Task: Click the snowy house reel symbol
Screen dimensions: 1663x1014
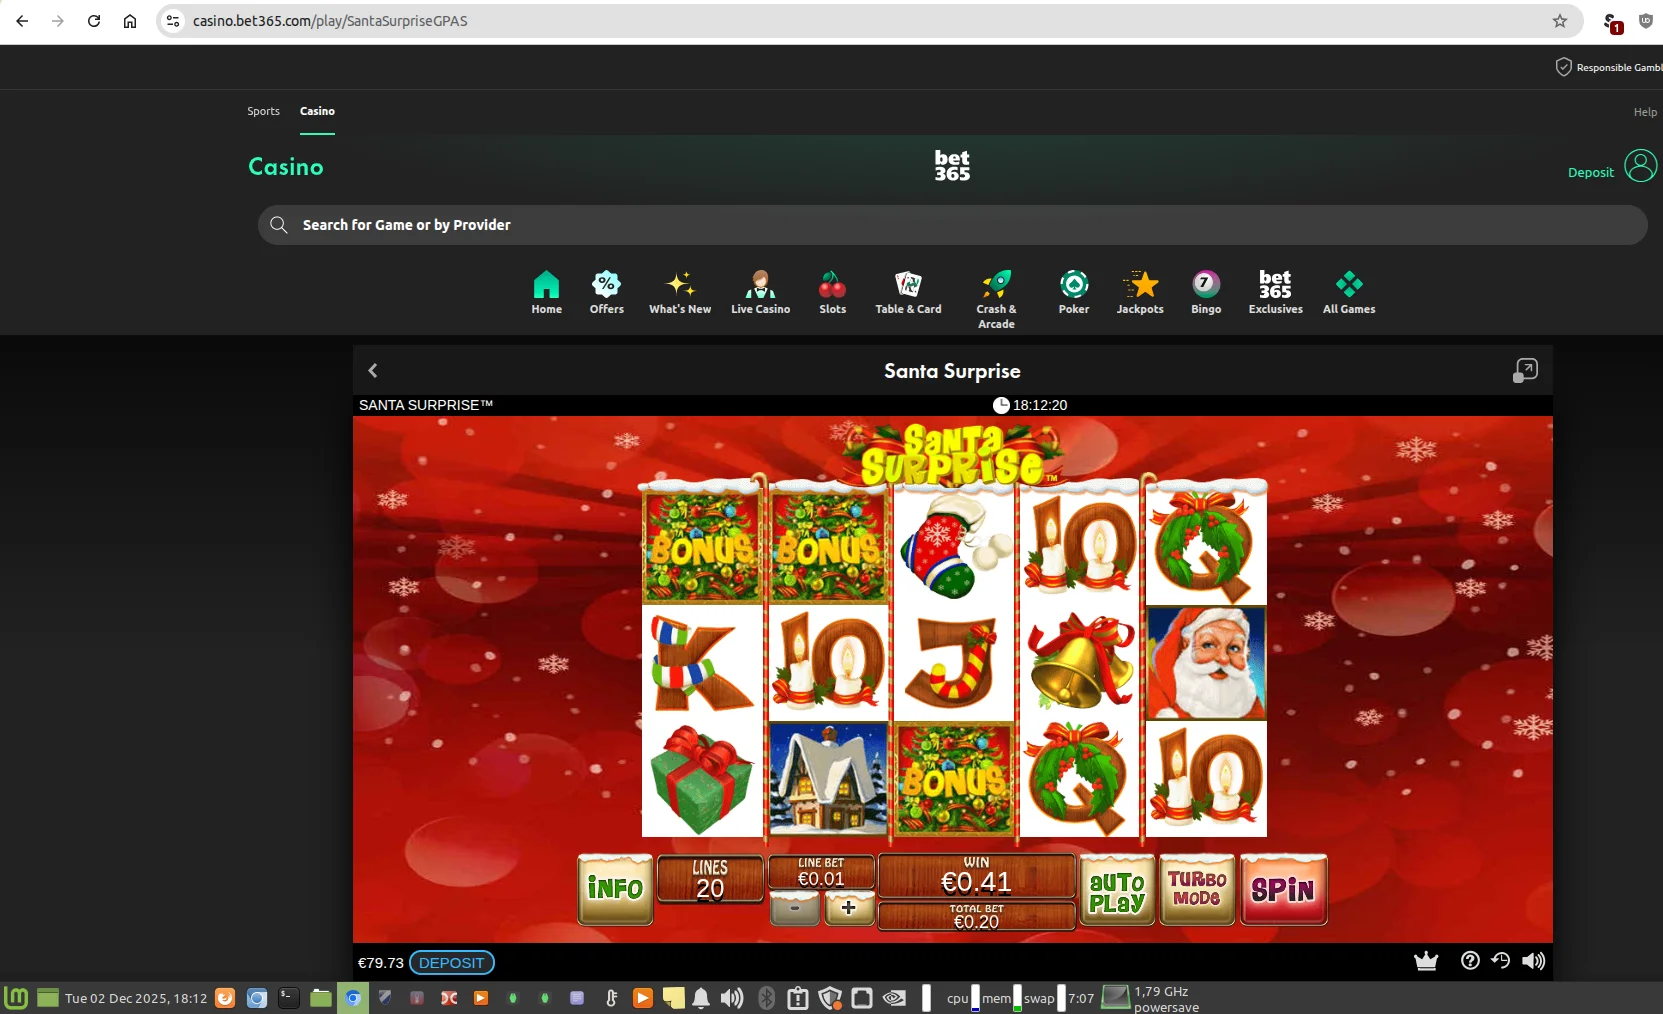Action: coord(828,779)
